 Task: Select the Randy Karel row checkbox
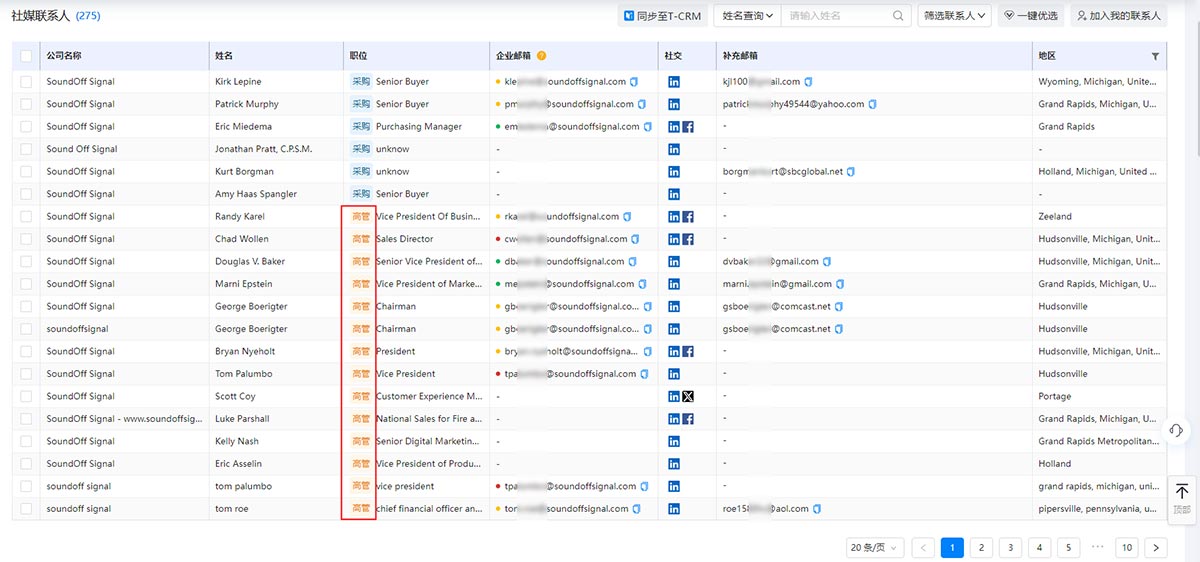pyautogui.click(x=26, y=217)
